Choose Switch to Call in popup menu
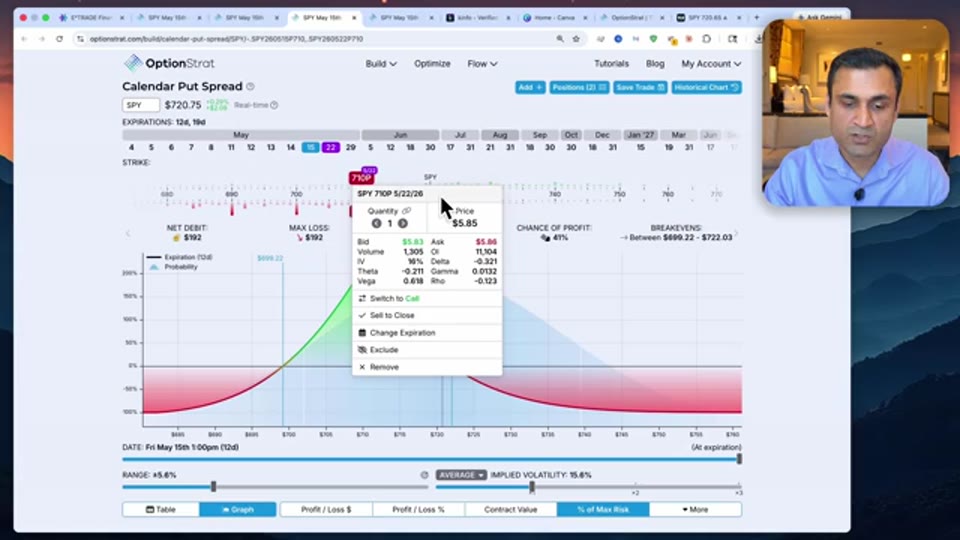The height and width of the screenshot is (540, 960). tap(427, 299)
